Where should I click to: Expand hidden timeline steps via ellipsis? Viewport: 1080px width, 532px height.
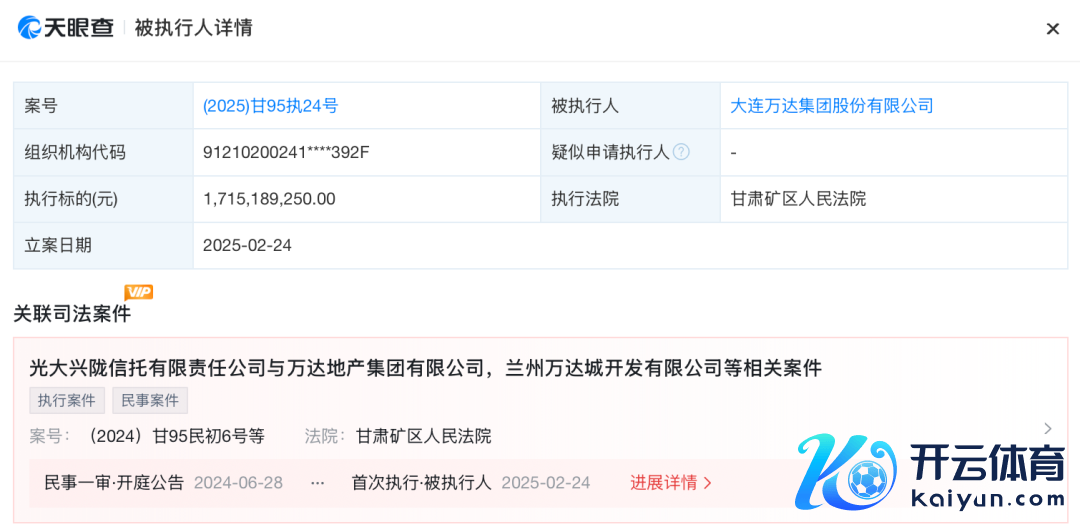pyautogui.click(x=317, y=483)
